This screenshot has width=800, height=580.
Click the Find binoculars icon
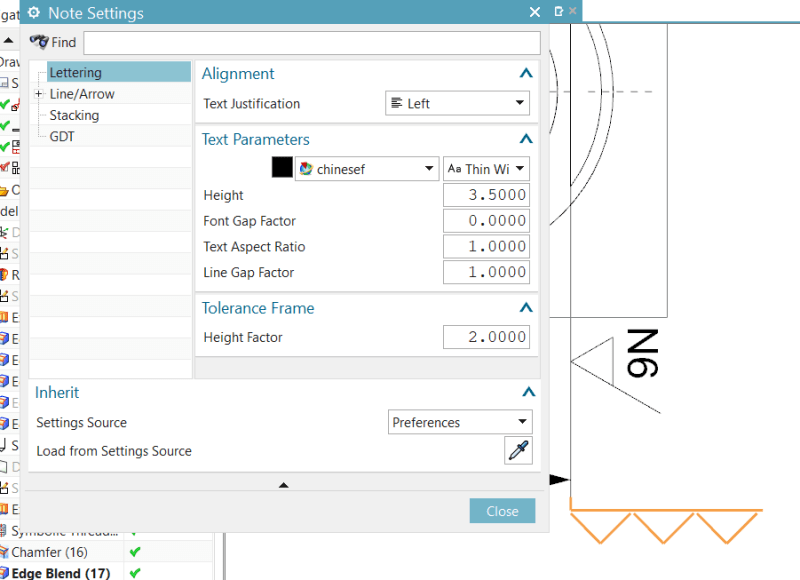pyautogui.click(x=39, y=42)
